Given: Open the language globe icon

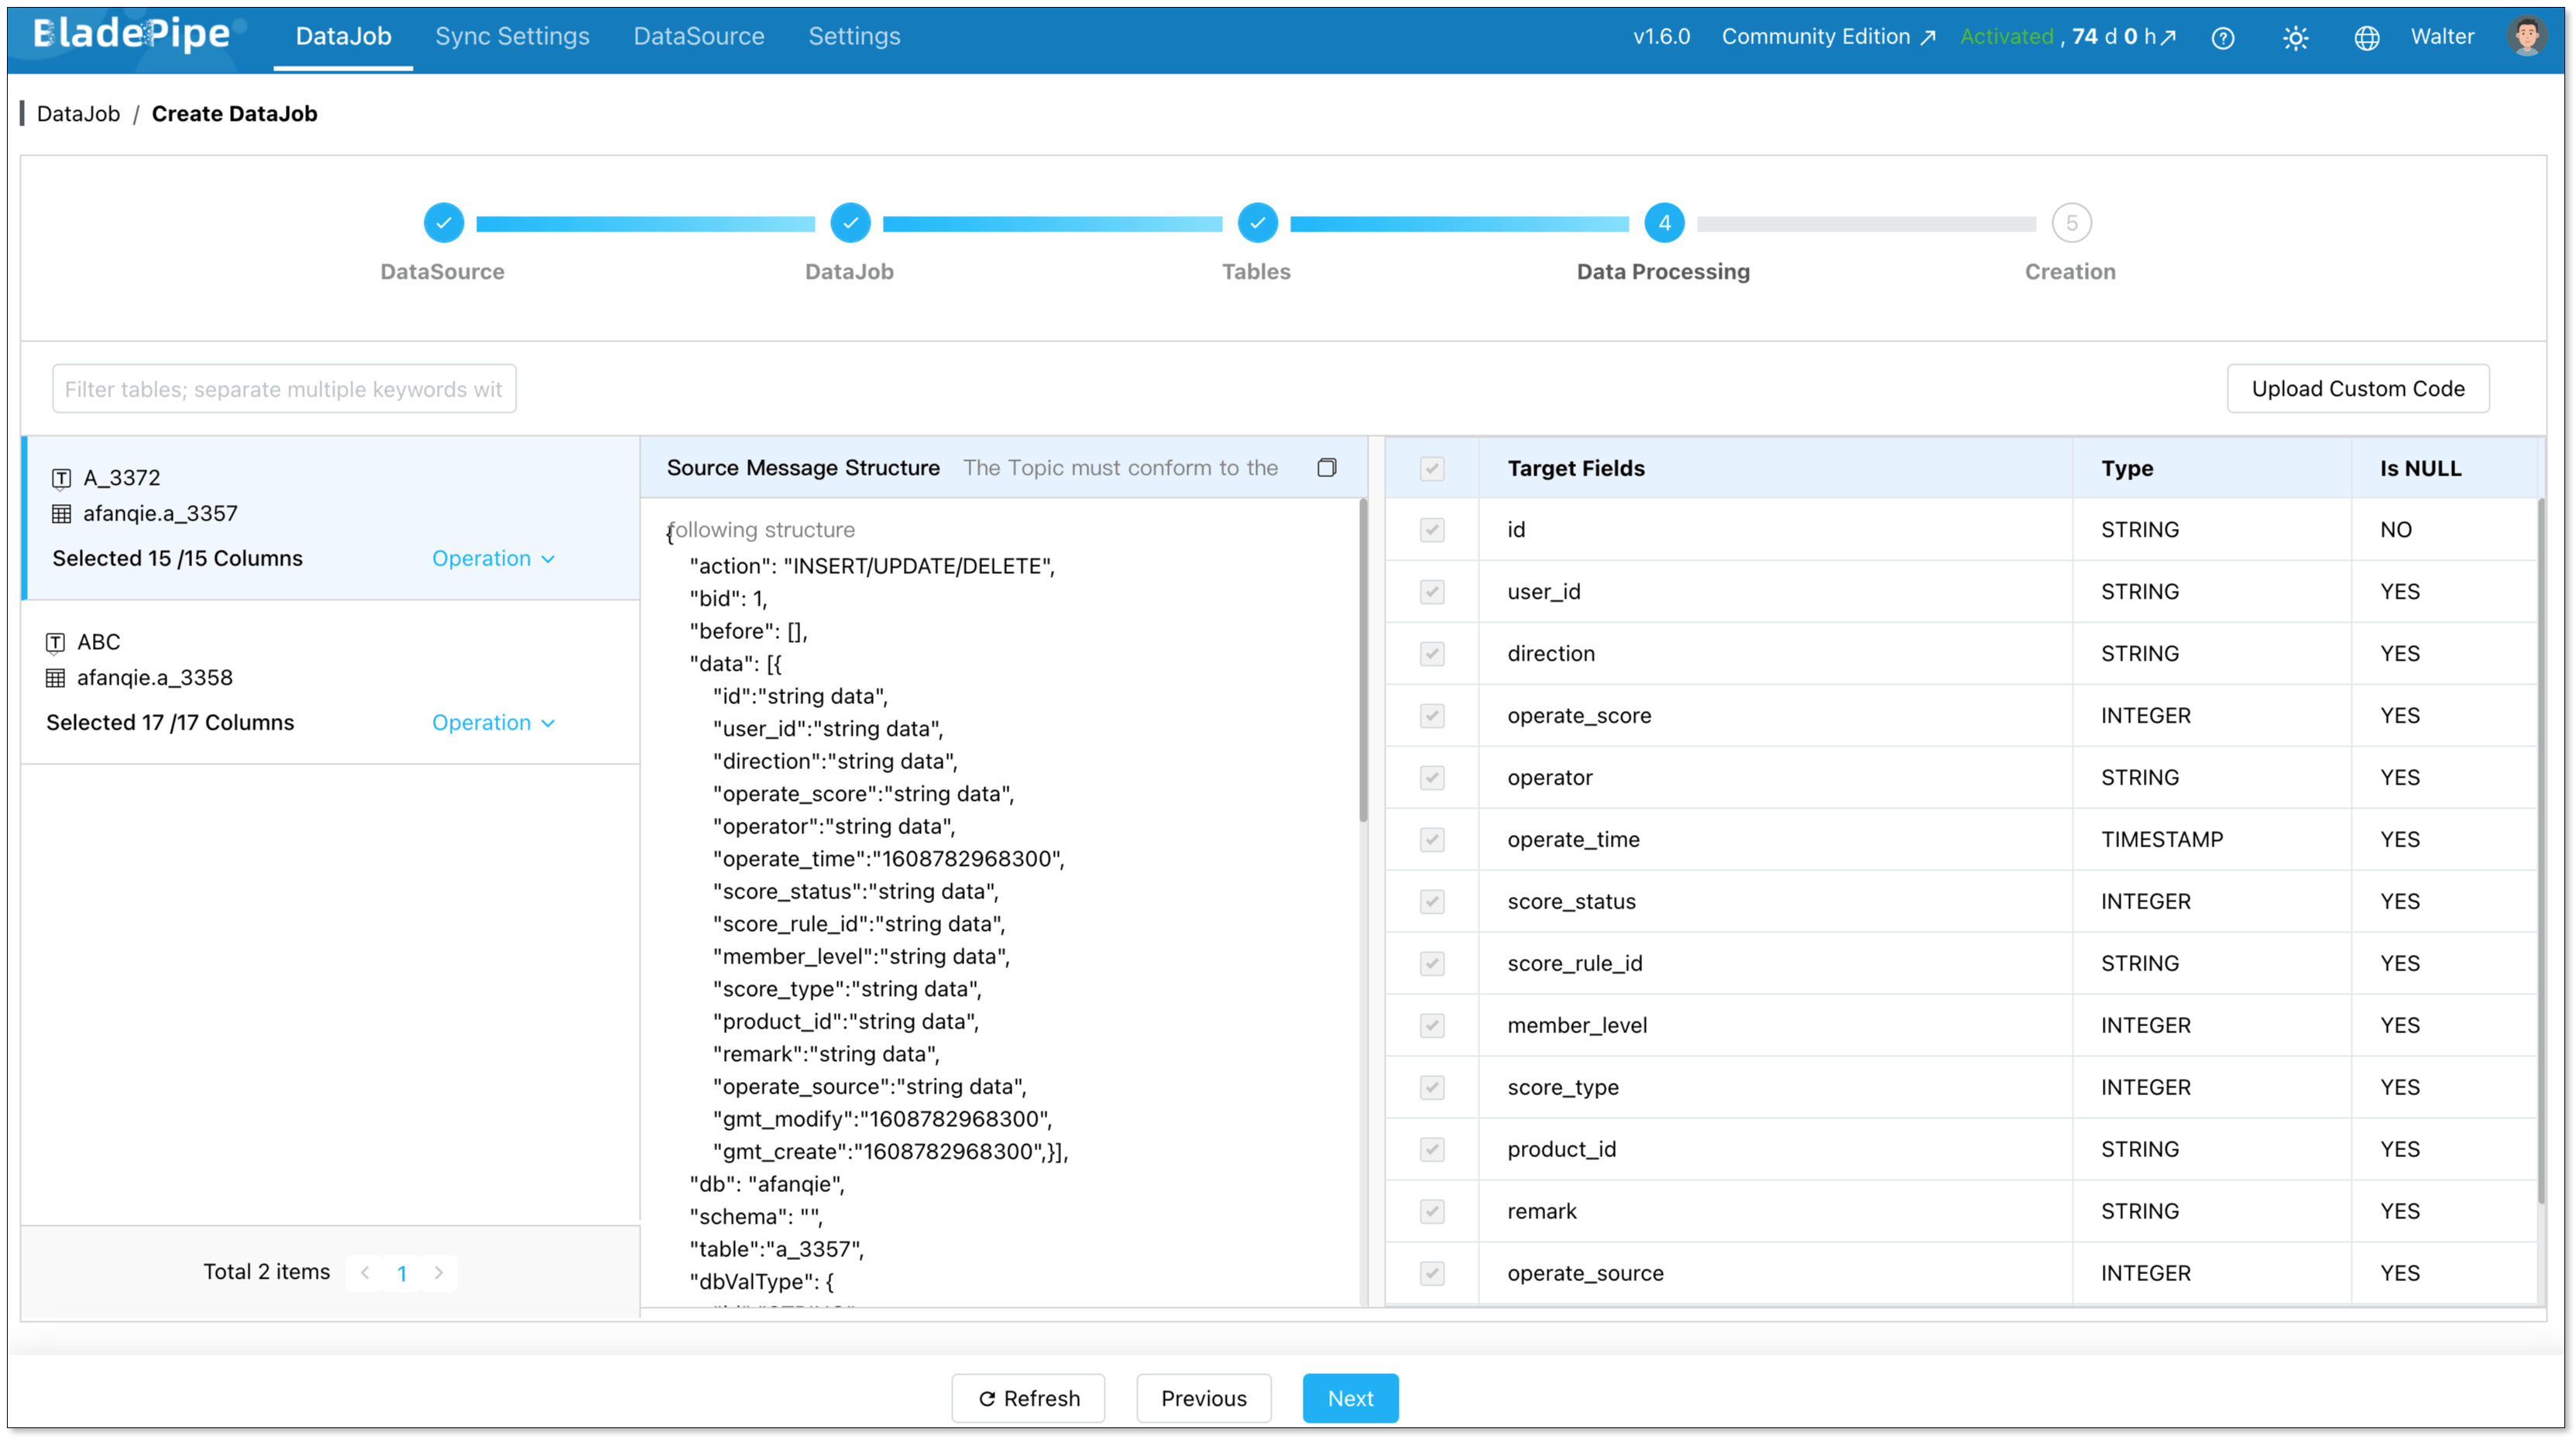Looking at the screenshot, I should point(2366,37).
